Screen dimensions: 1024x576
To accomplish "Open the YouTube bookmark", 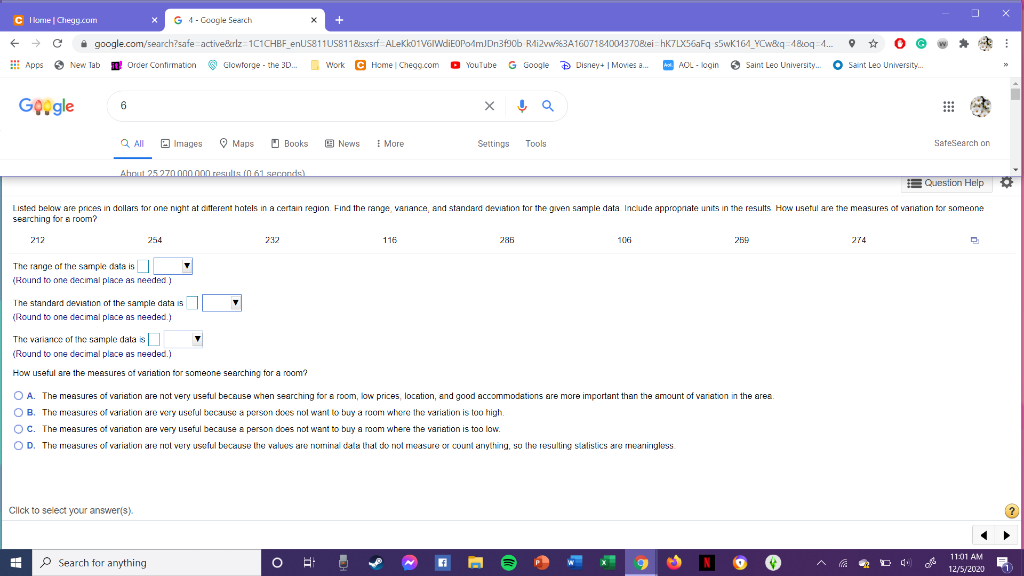I will (473, 65).
